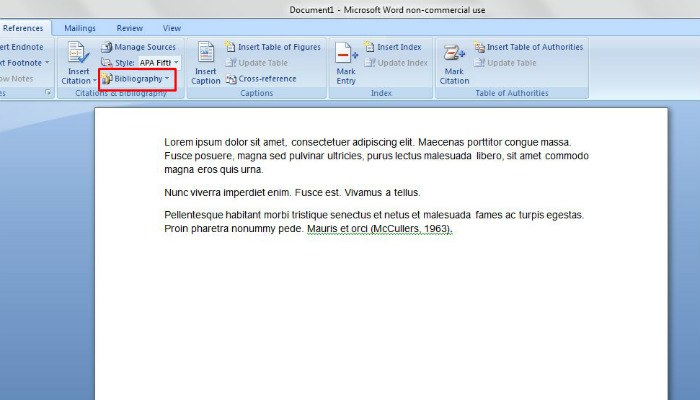The height and width of the screenshot is (400, 700).
Task: Click the Mark Citation icon
Action: (454, 54)
